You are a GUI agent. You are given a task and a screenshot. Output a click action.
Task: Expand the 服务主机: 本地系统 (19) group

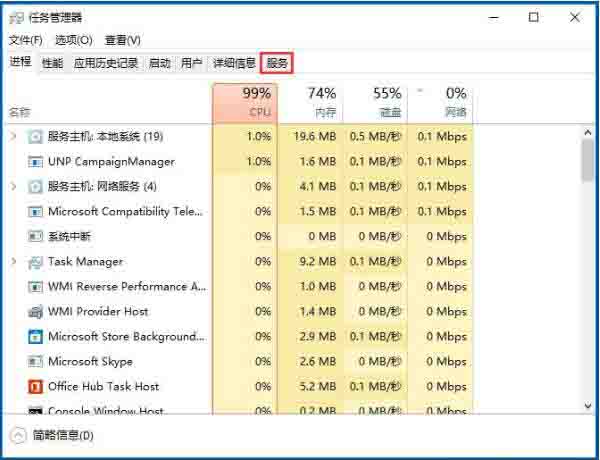[14, 136]
